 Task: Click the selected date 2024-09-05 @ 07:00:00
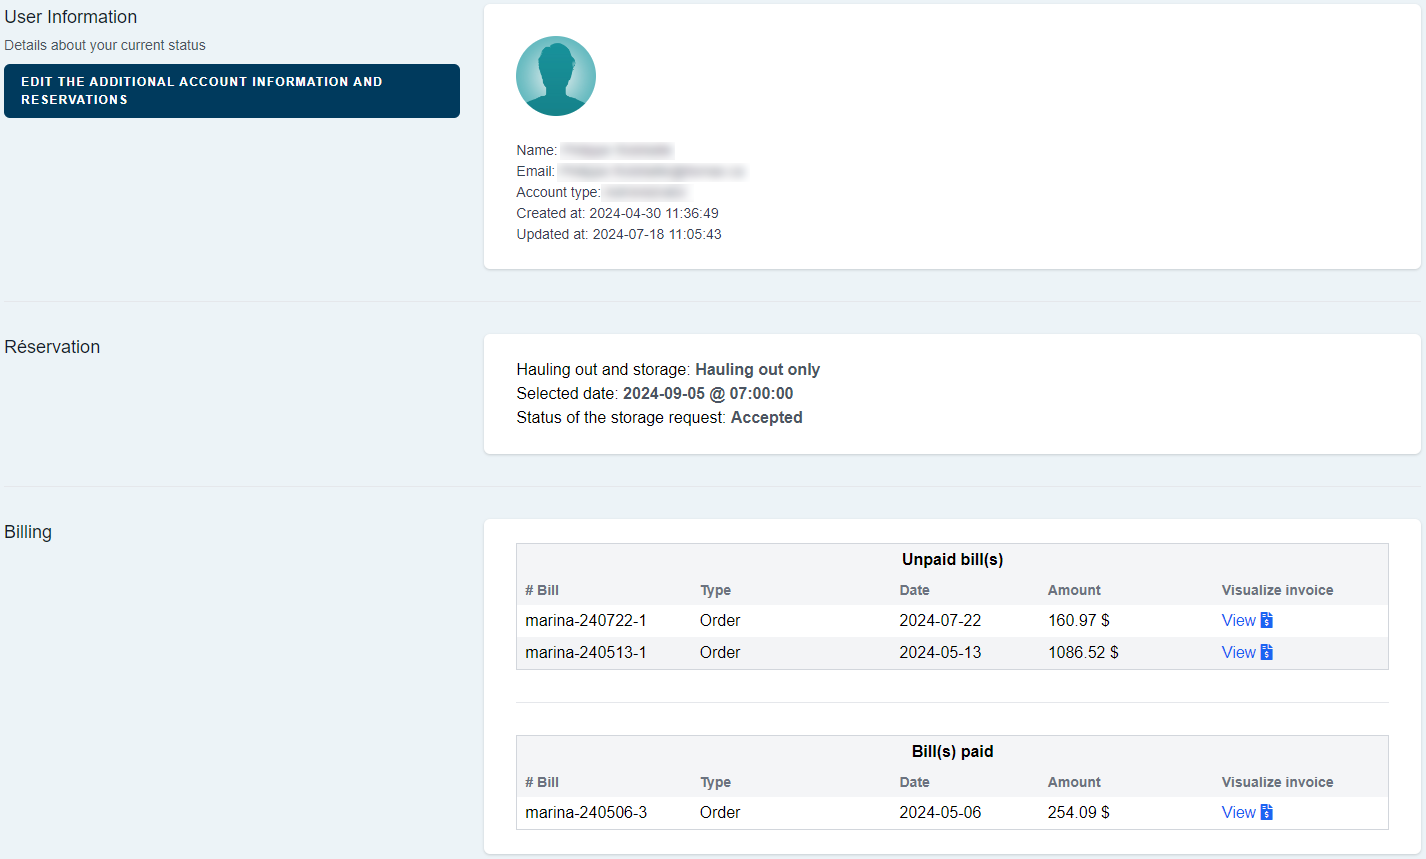707,393
